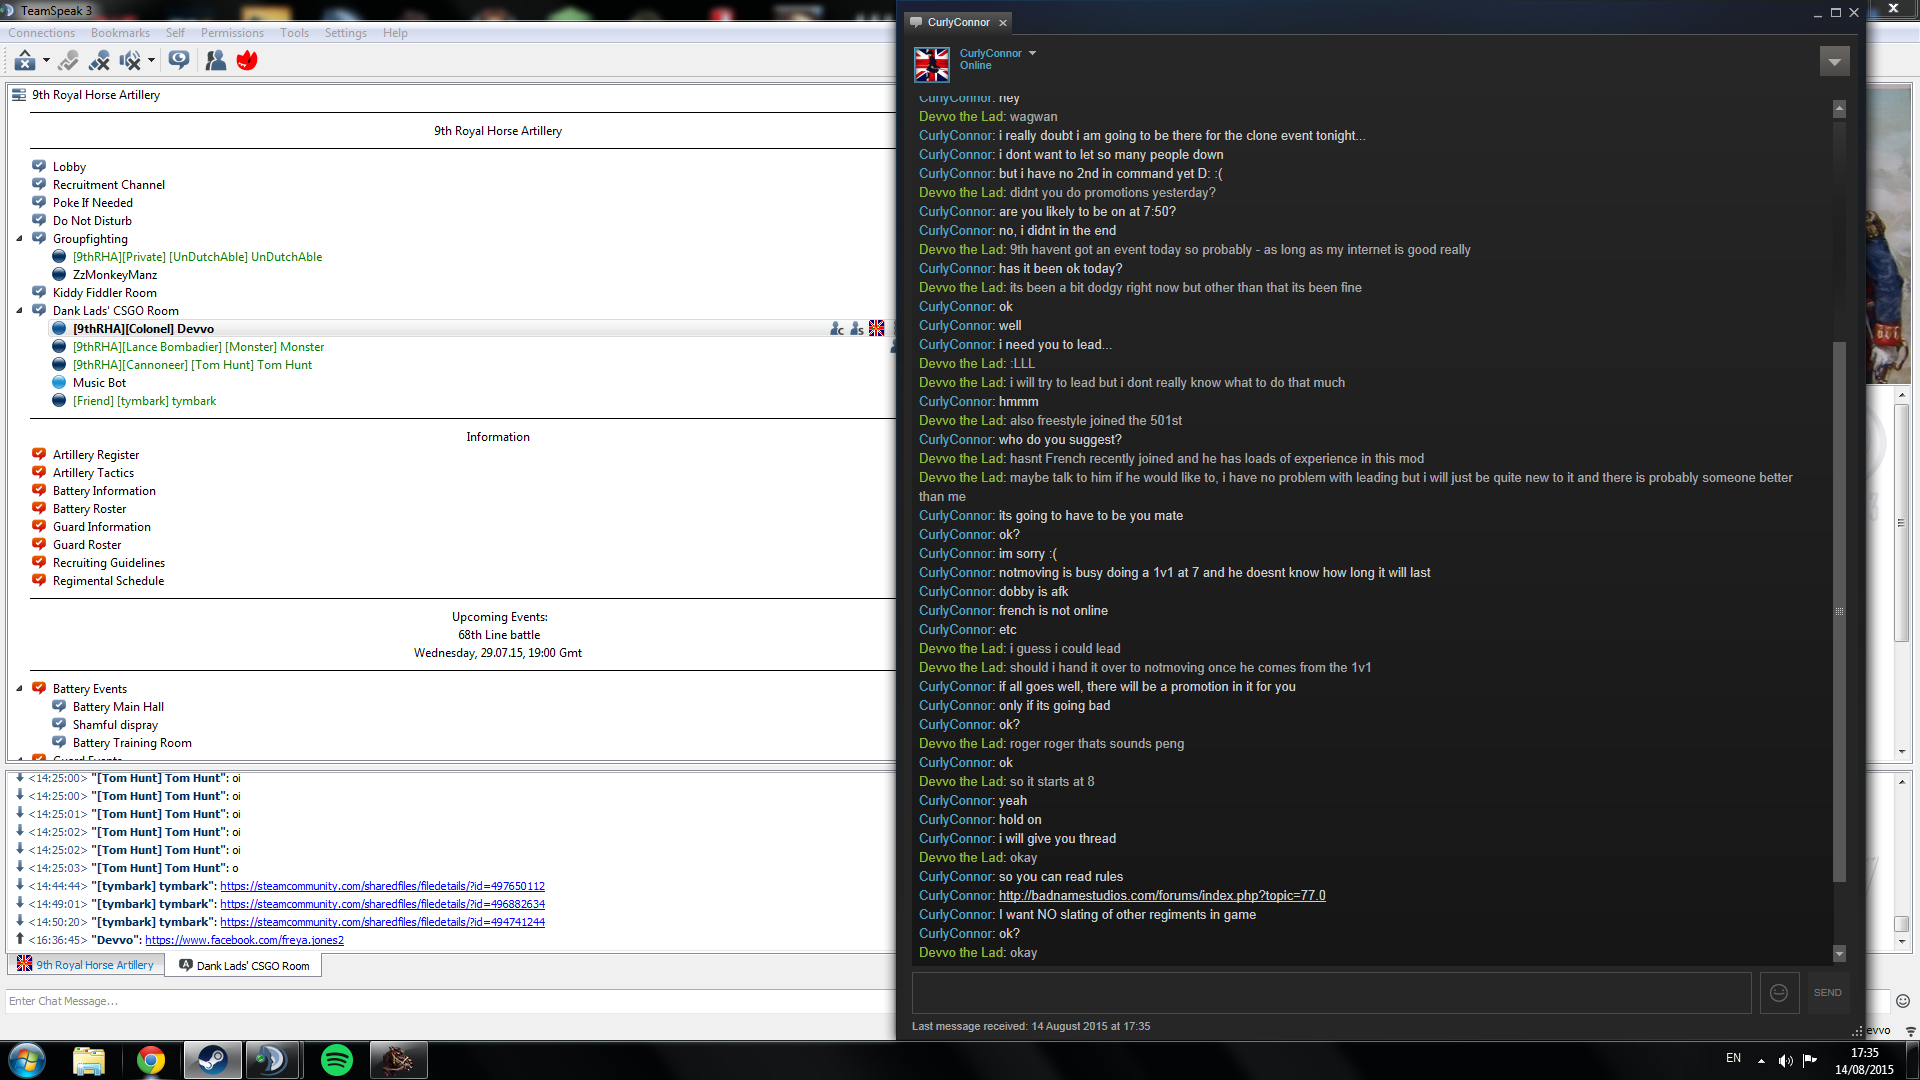The image size is (1920, 1080).
Task: Click the Battery Roster channel icon
Action: (39, 508)
